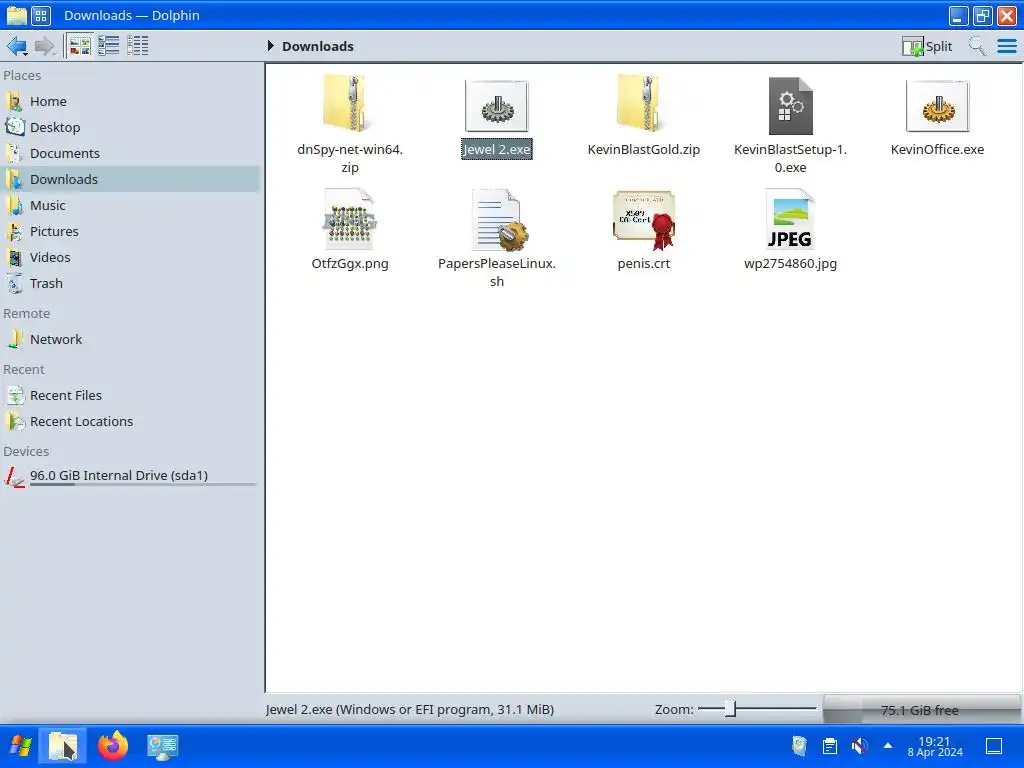Viewport: 1024px width, 768px height.
Task: Click the KevinOffice.exe filename label
Action: pos(937,150)
